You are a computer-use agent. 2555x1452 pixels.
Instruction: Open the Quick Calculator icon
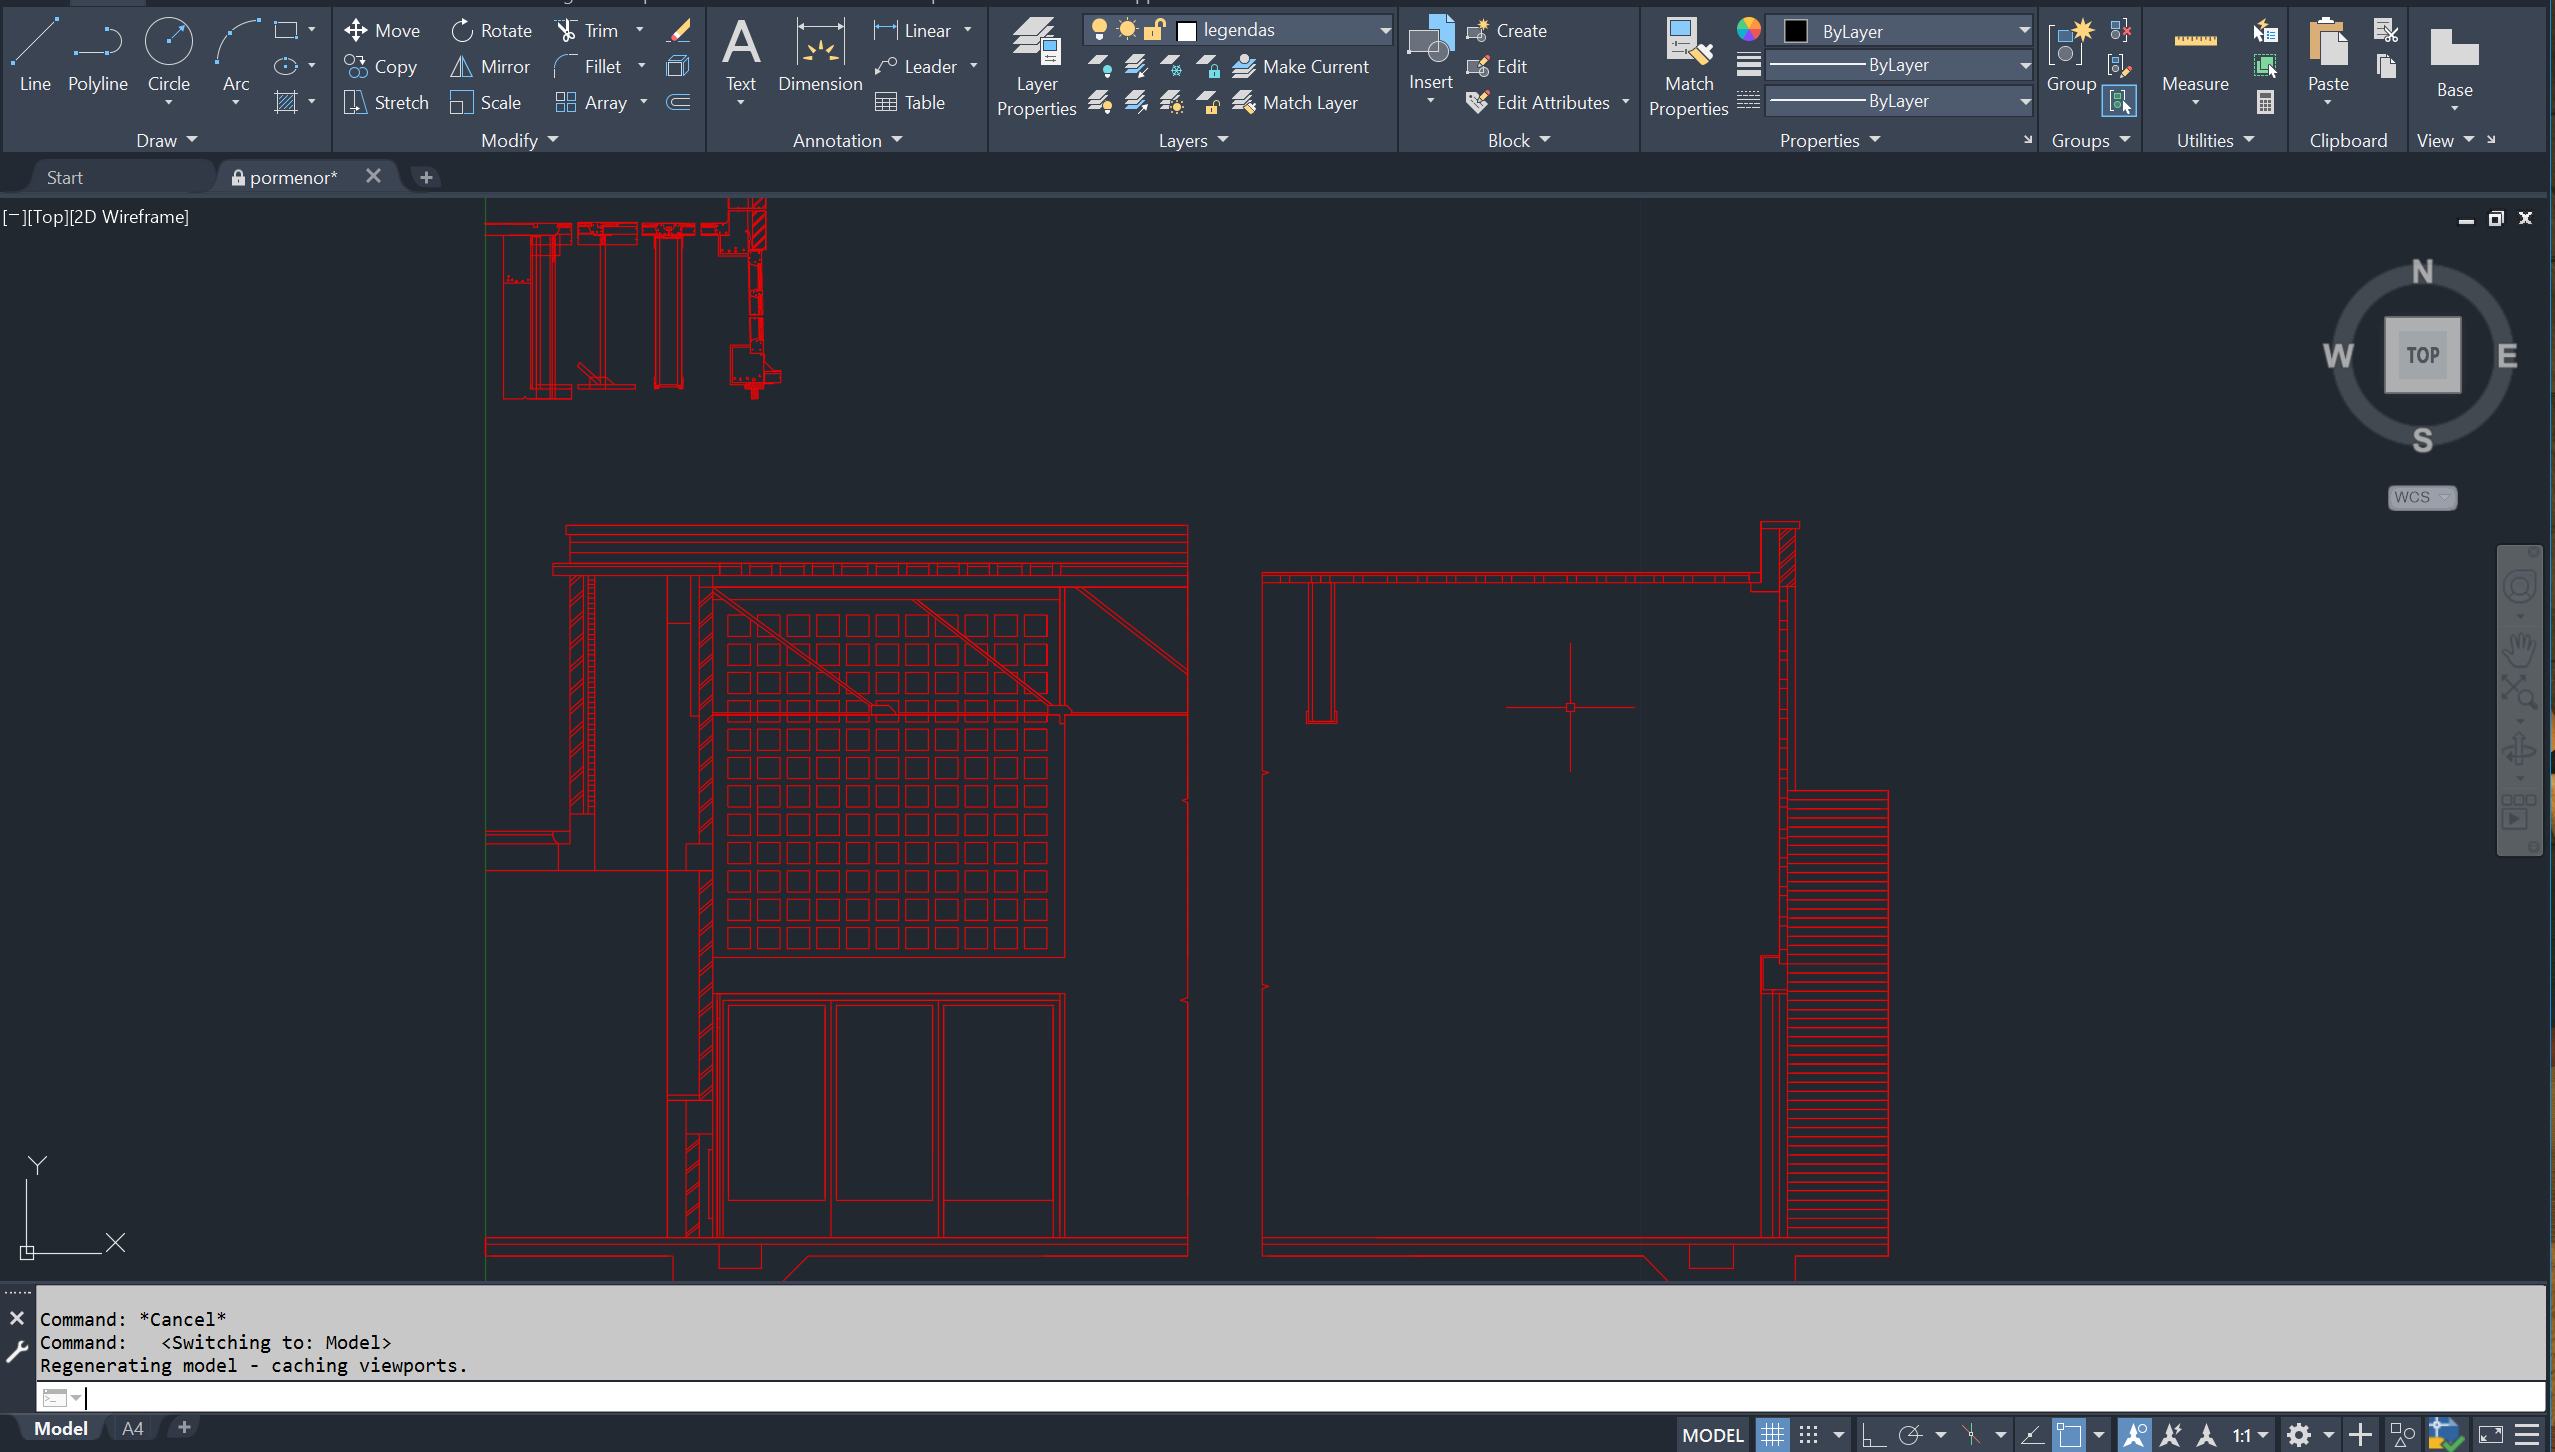[2266, 102]
